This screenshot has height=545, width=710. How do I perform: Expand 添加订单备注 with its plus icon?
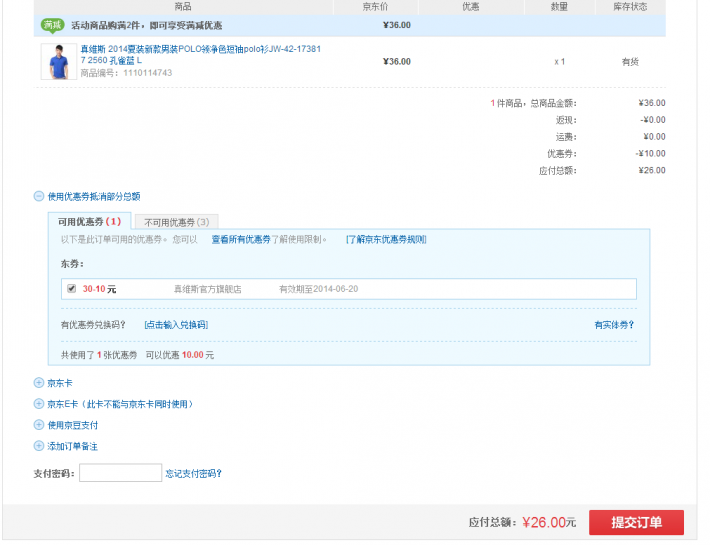[x=39, y=446]
